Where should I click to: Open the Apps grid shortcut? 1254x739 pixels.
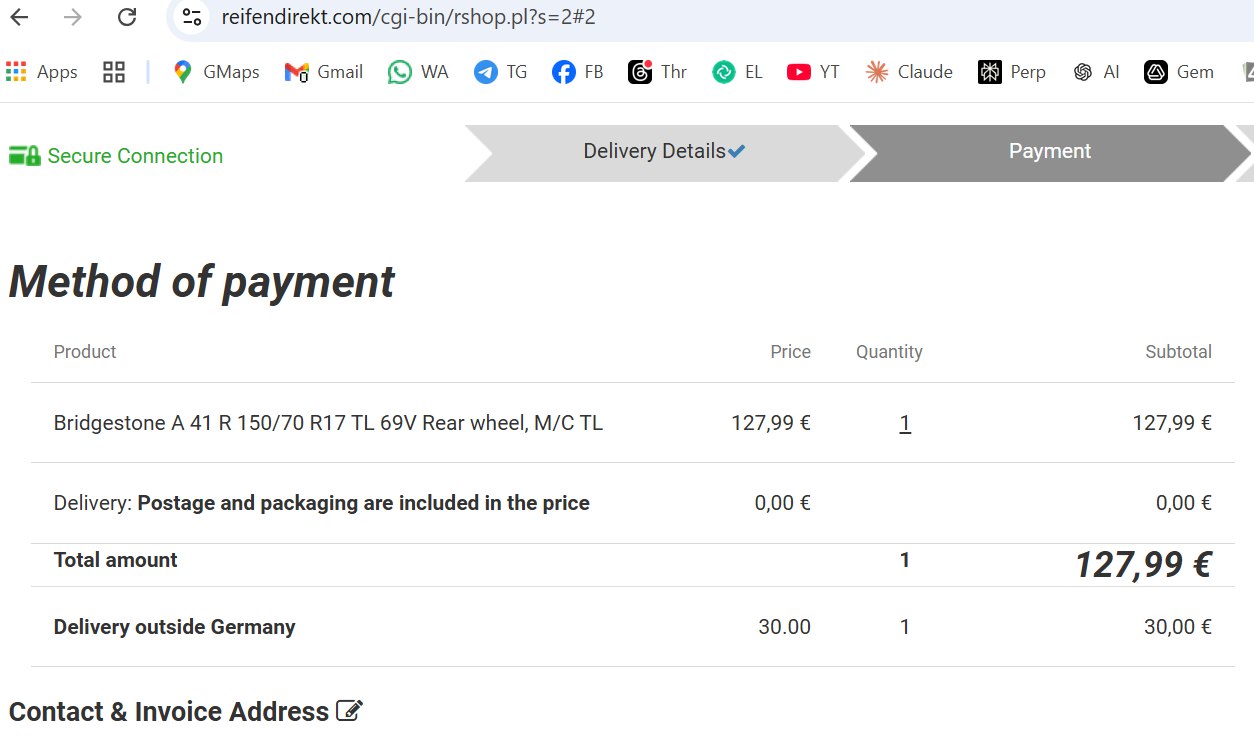[41, 72]
